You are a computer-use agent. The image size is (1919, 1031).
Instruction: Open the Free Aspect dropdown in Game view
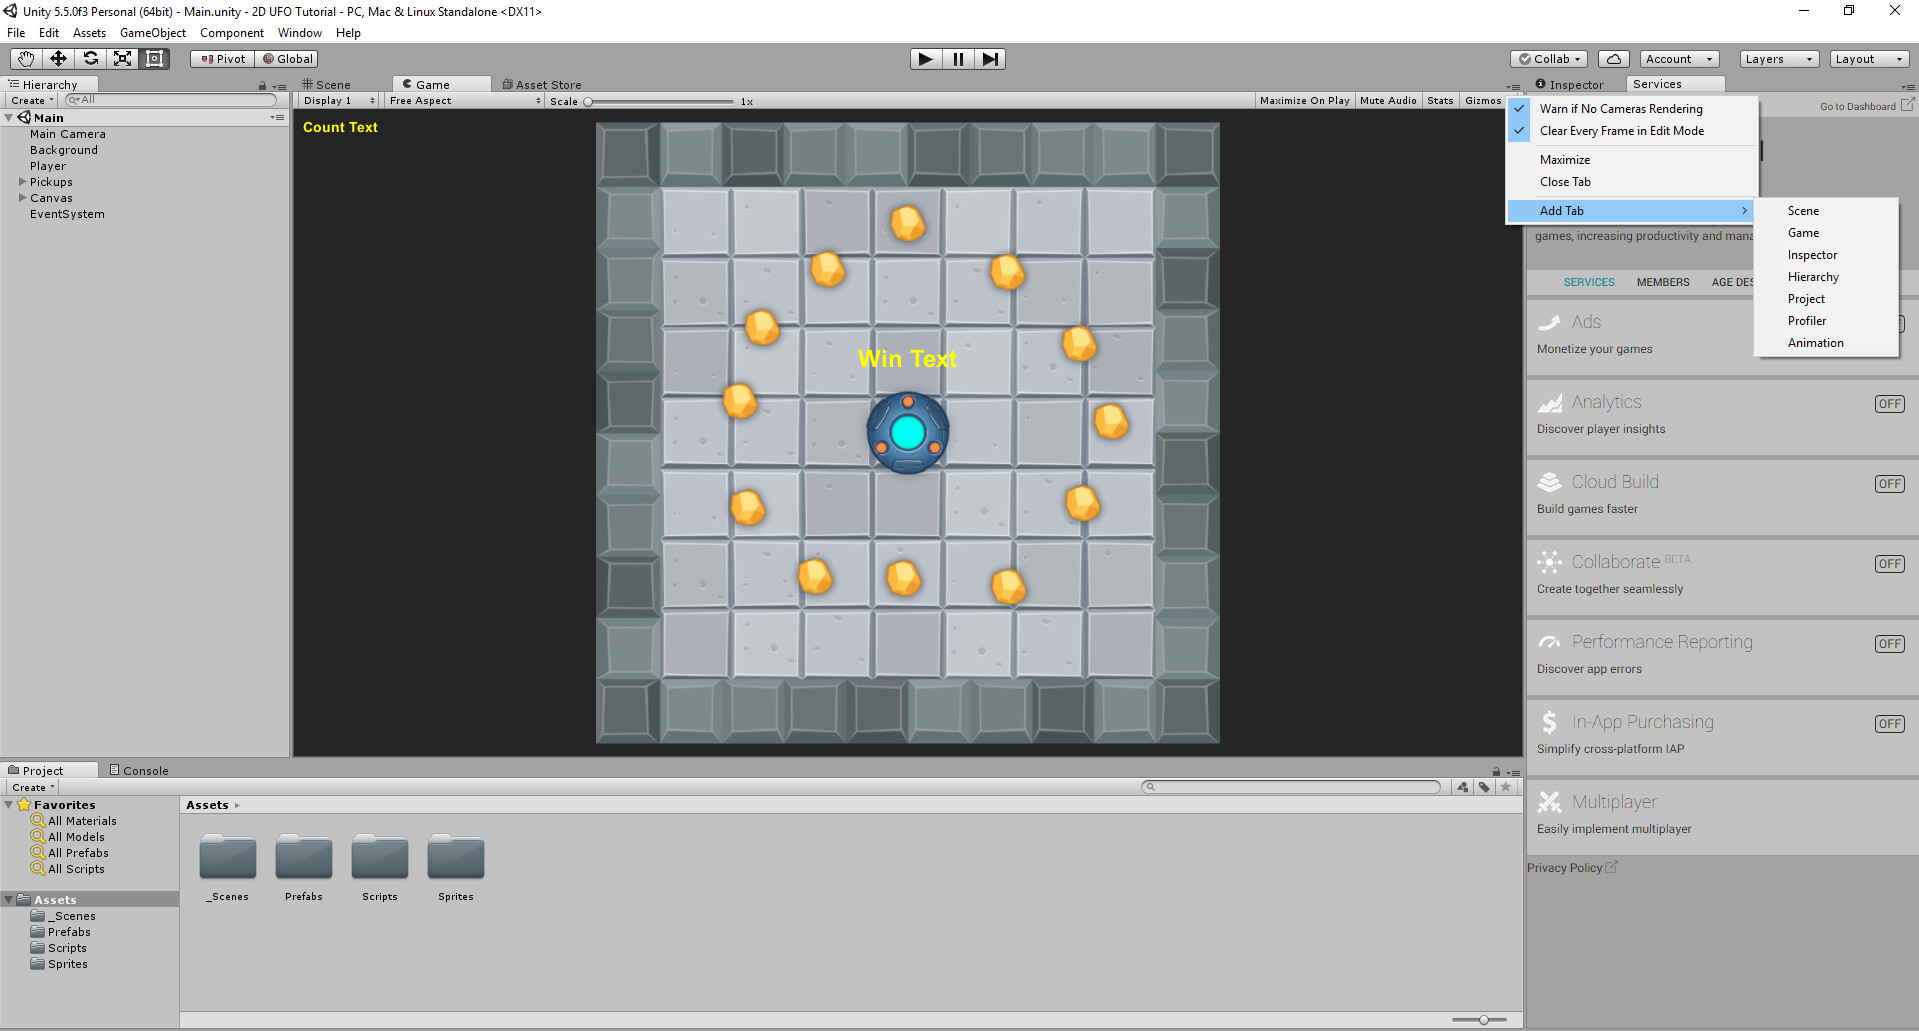463,100
